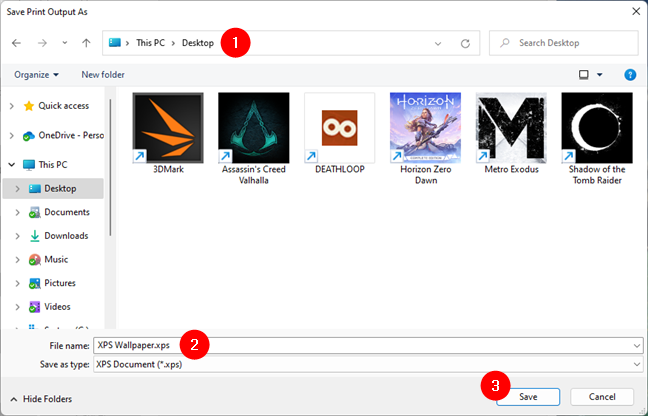Click Hide Folders
The image size is (648, 416).
click(x=40, y=399)
